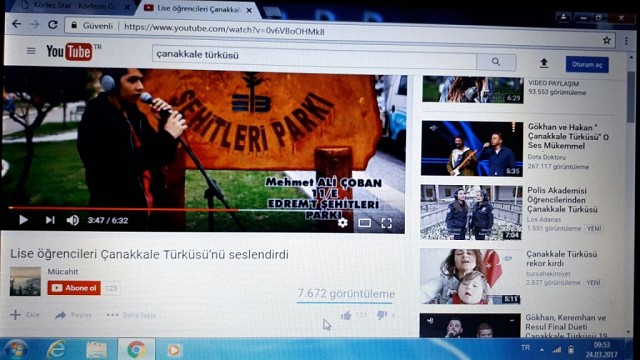Screen dimensions: 640x360
Task: Click the upload video icon
Action: pos(544,63)
